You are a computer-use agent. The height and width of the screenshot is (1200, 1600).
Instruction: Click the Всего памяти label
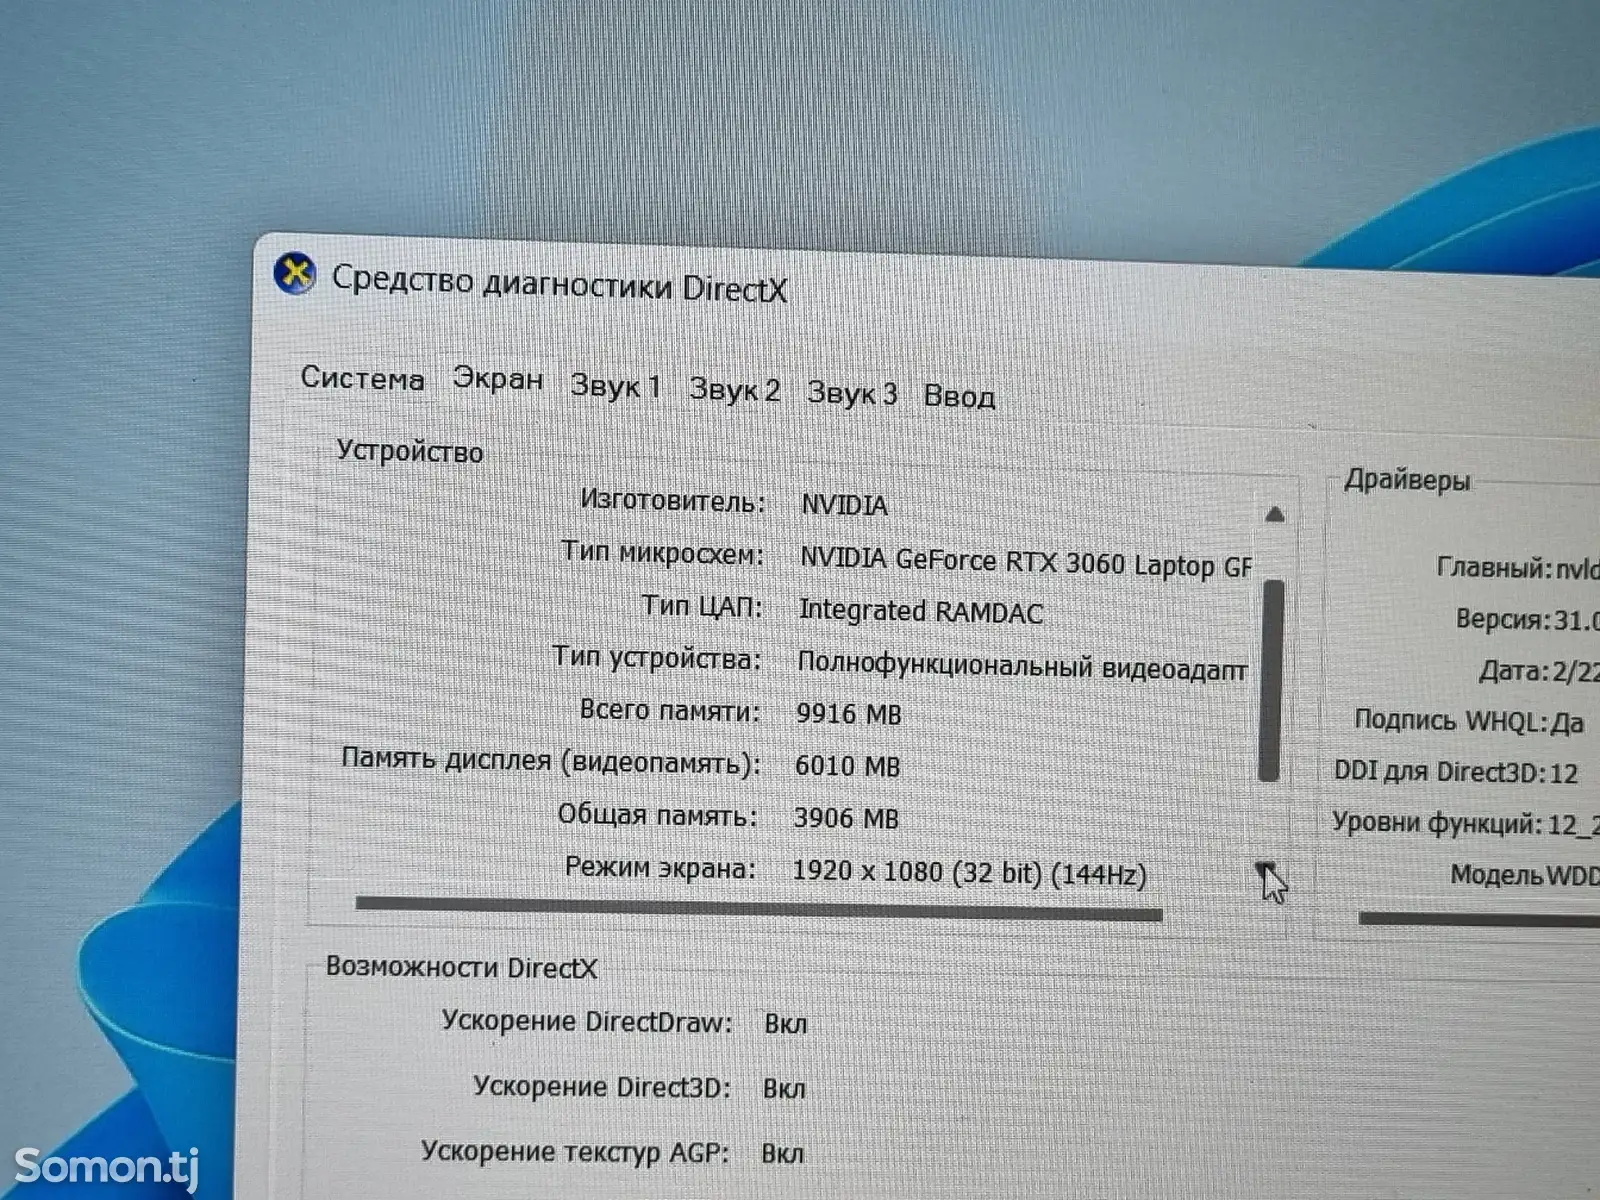[669, 711]
